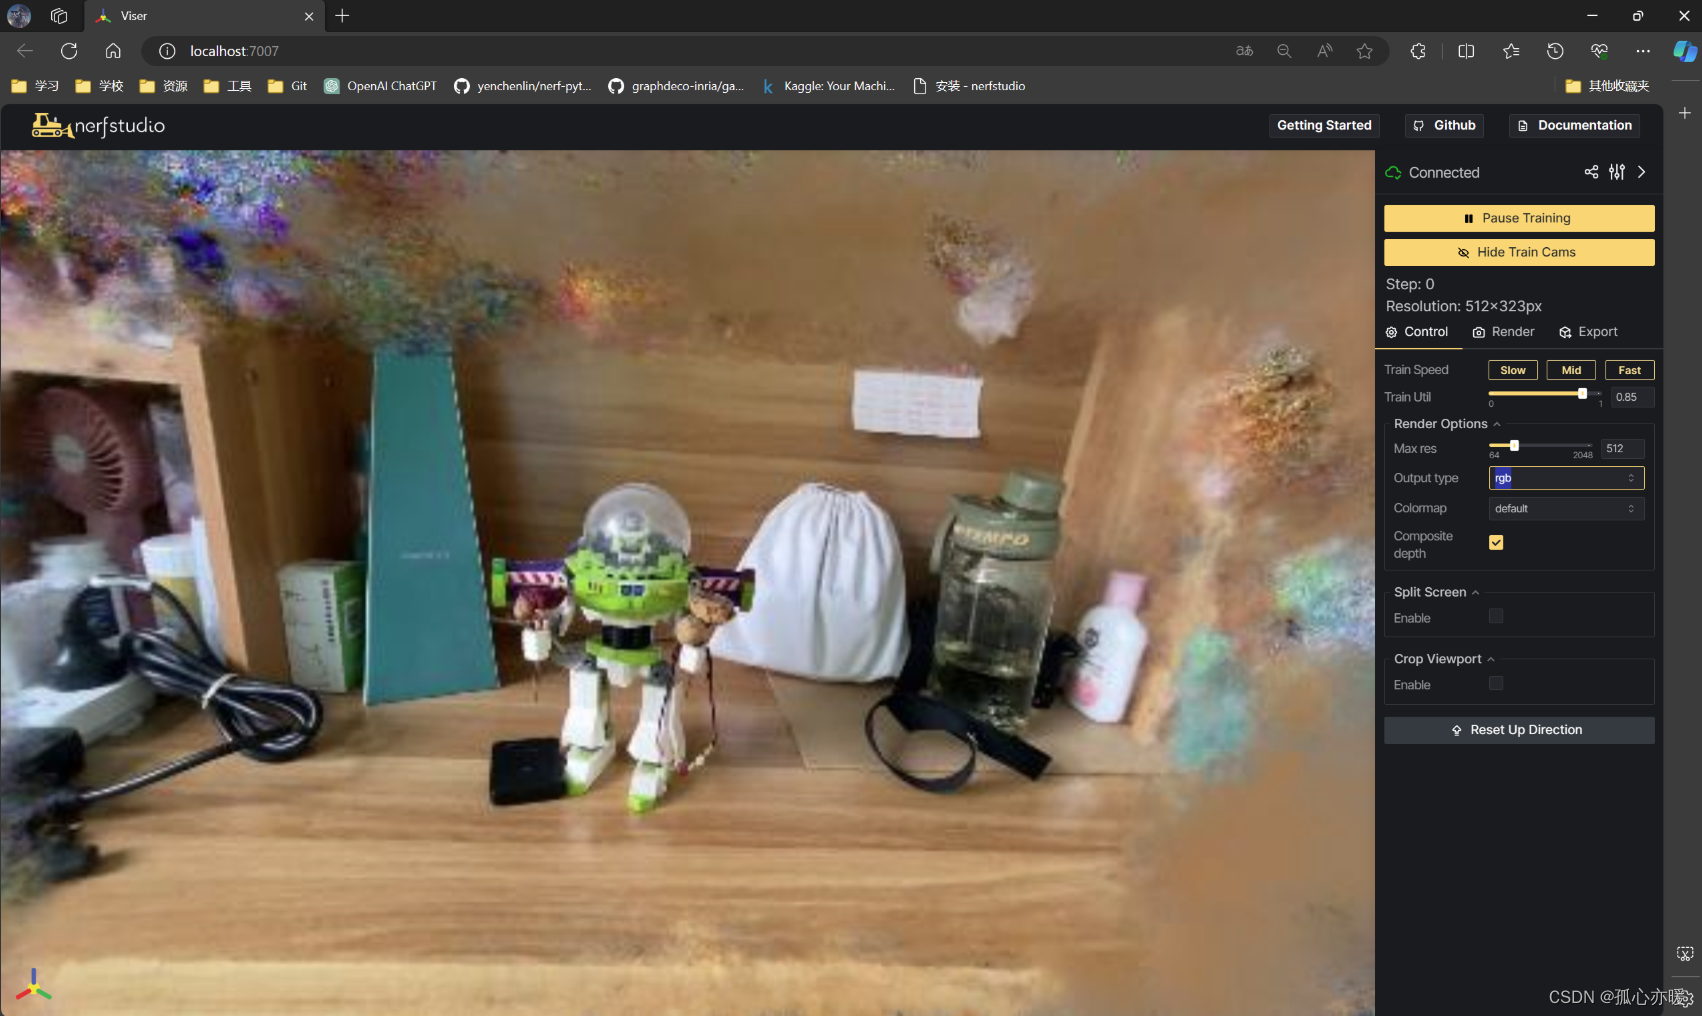Open the Output type dropdown
1702x1016 pixels.
(x=1566, y=478)
